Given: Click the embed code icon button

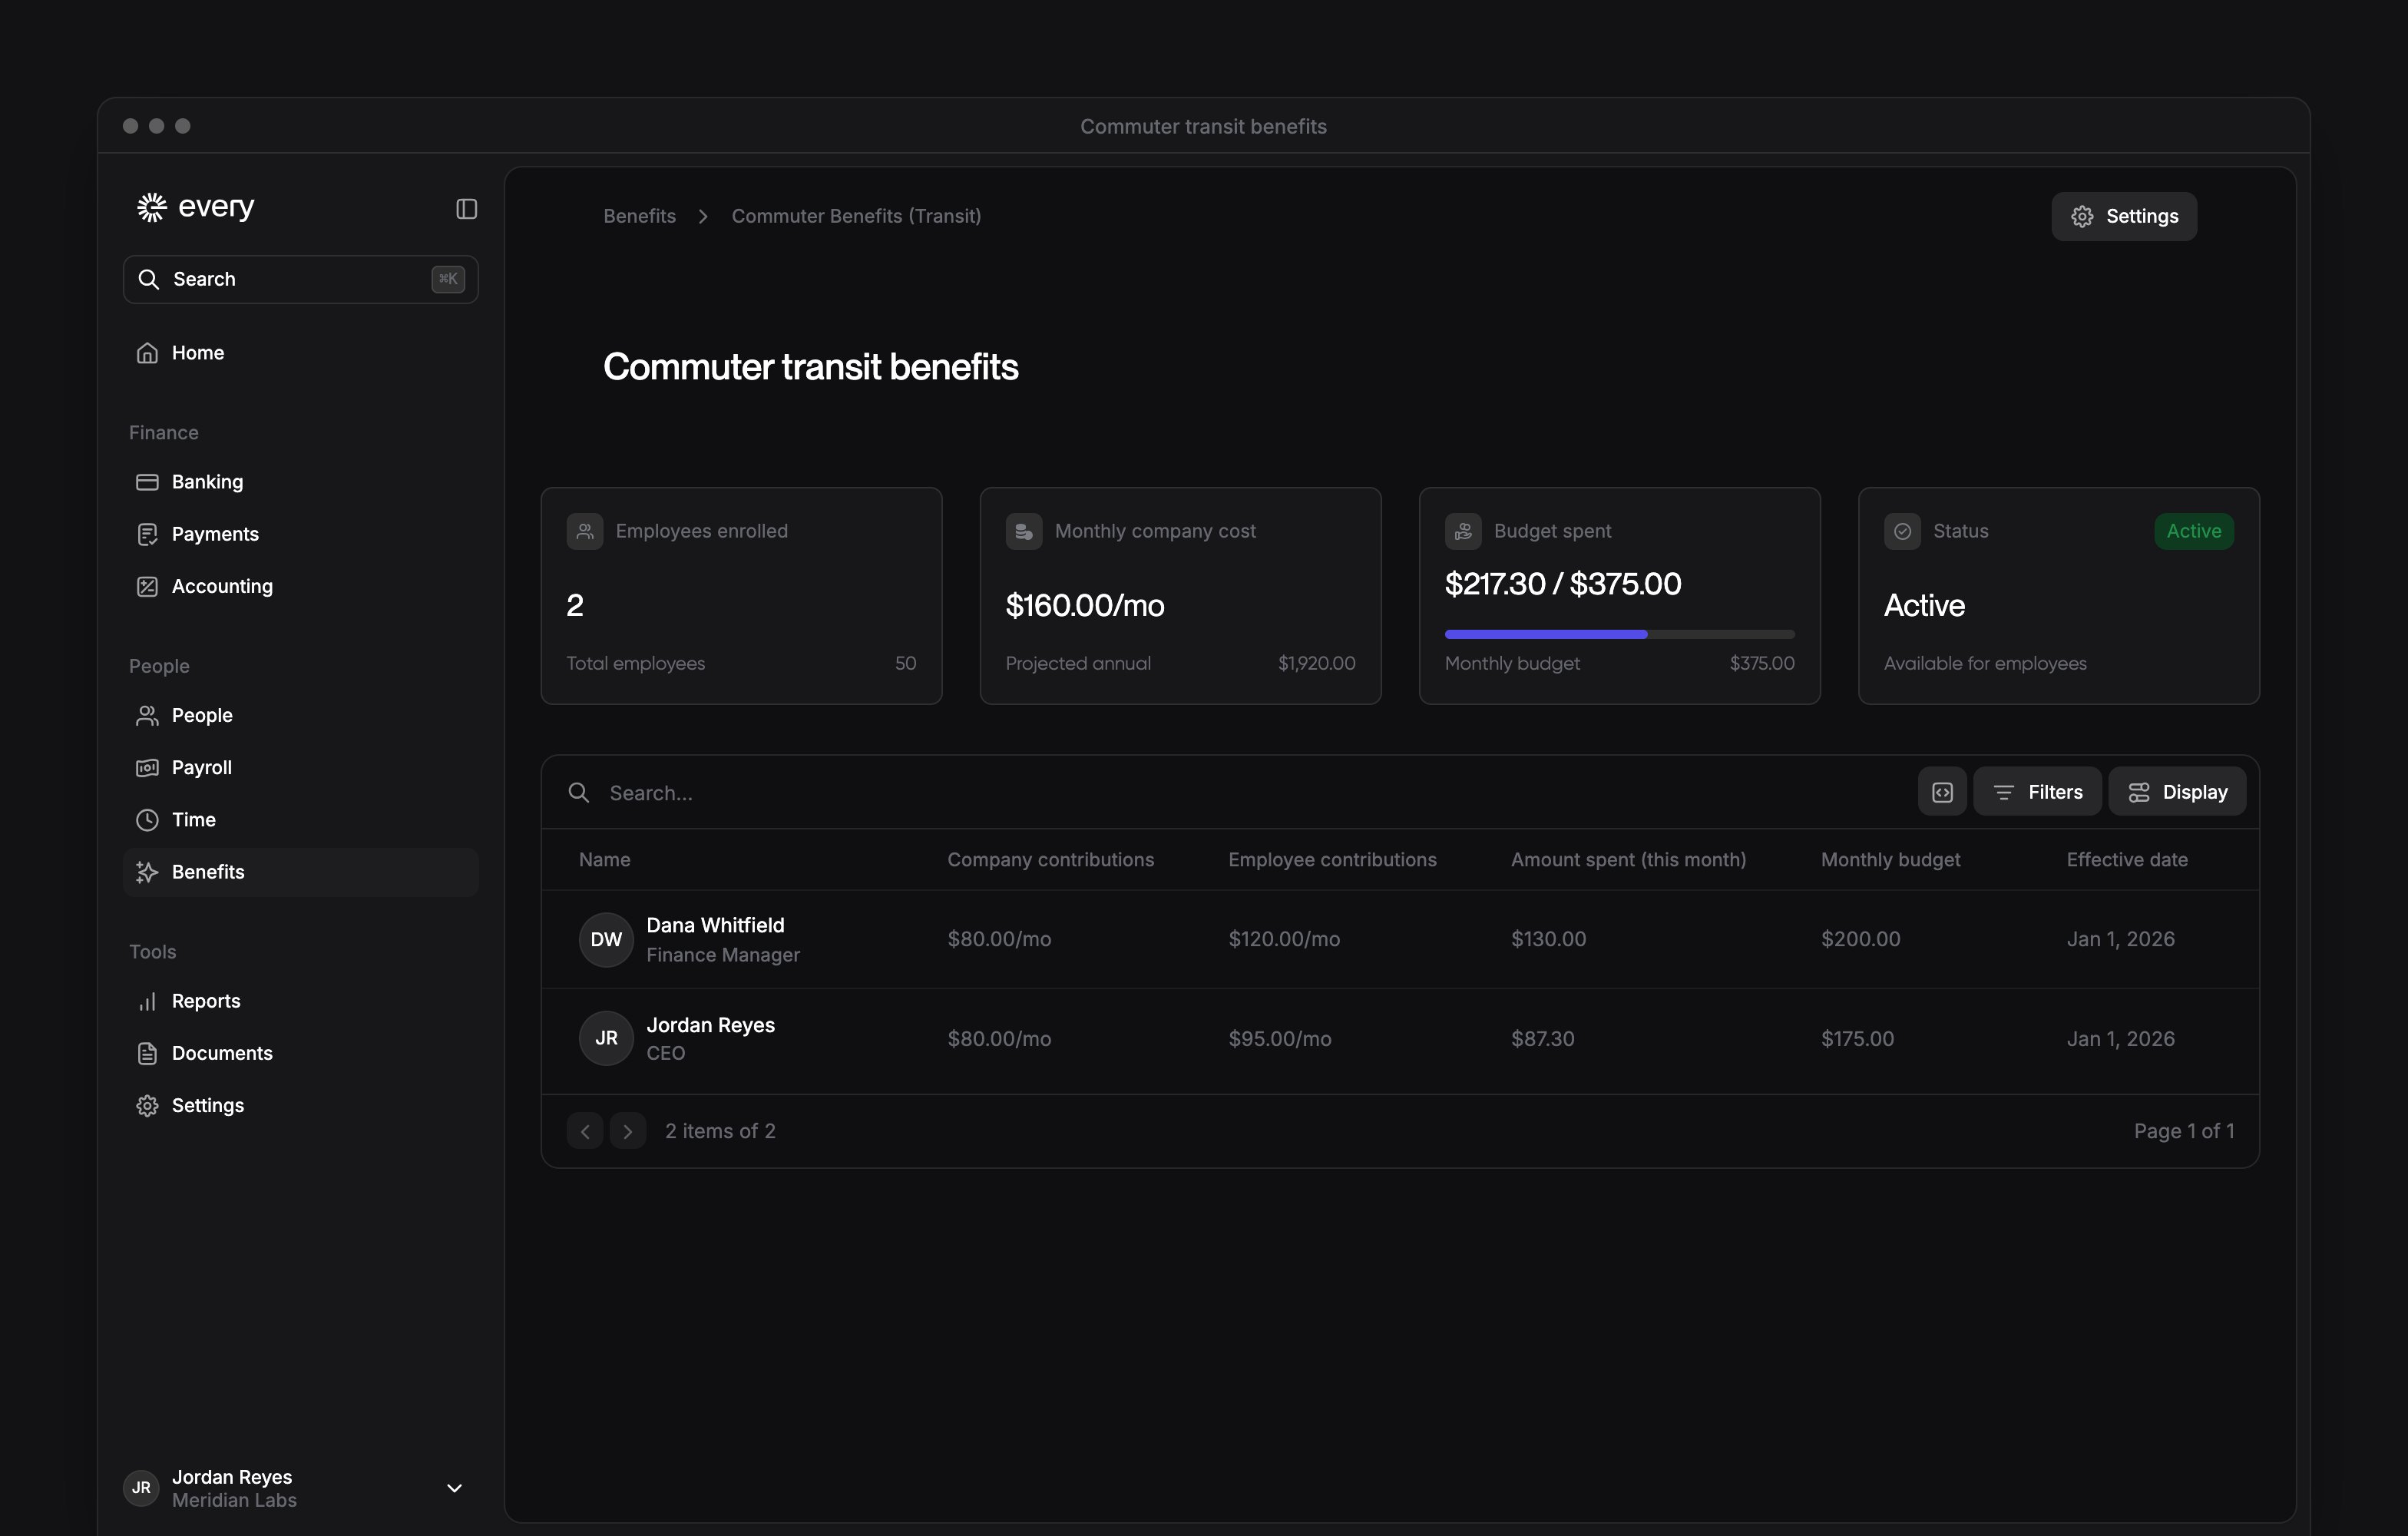Looking at the screenshot, I should (1942, 792).
